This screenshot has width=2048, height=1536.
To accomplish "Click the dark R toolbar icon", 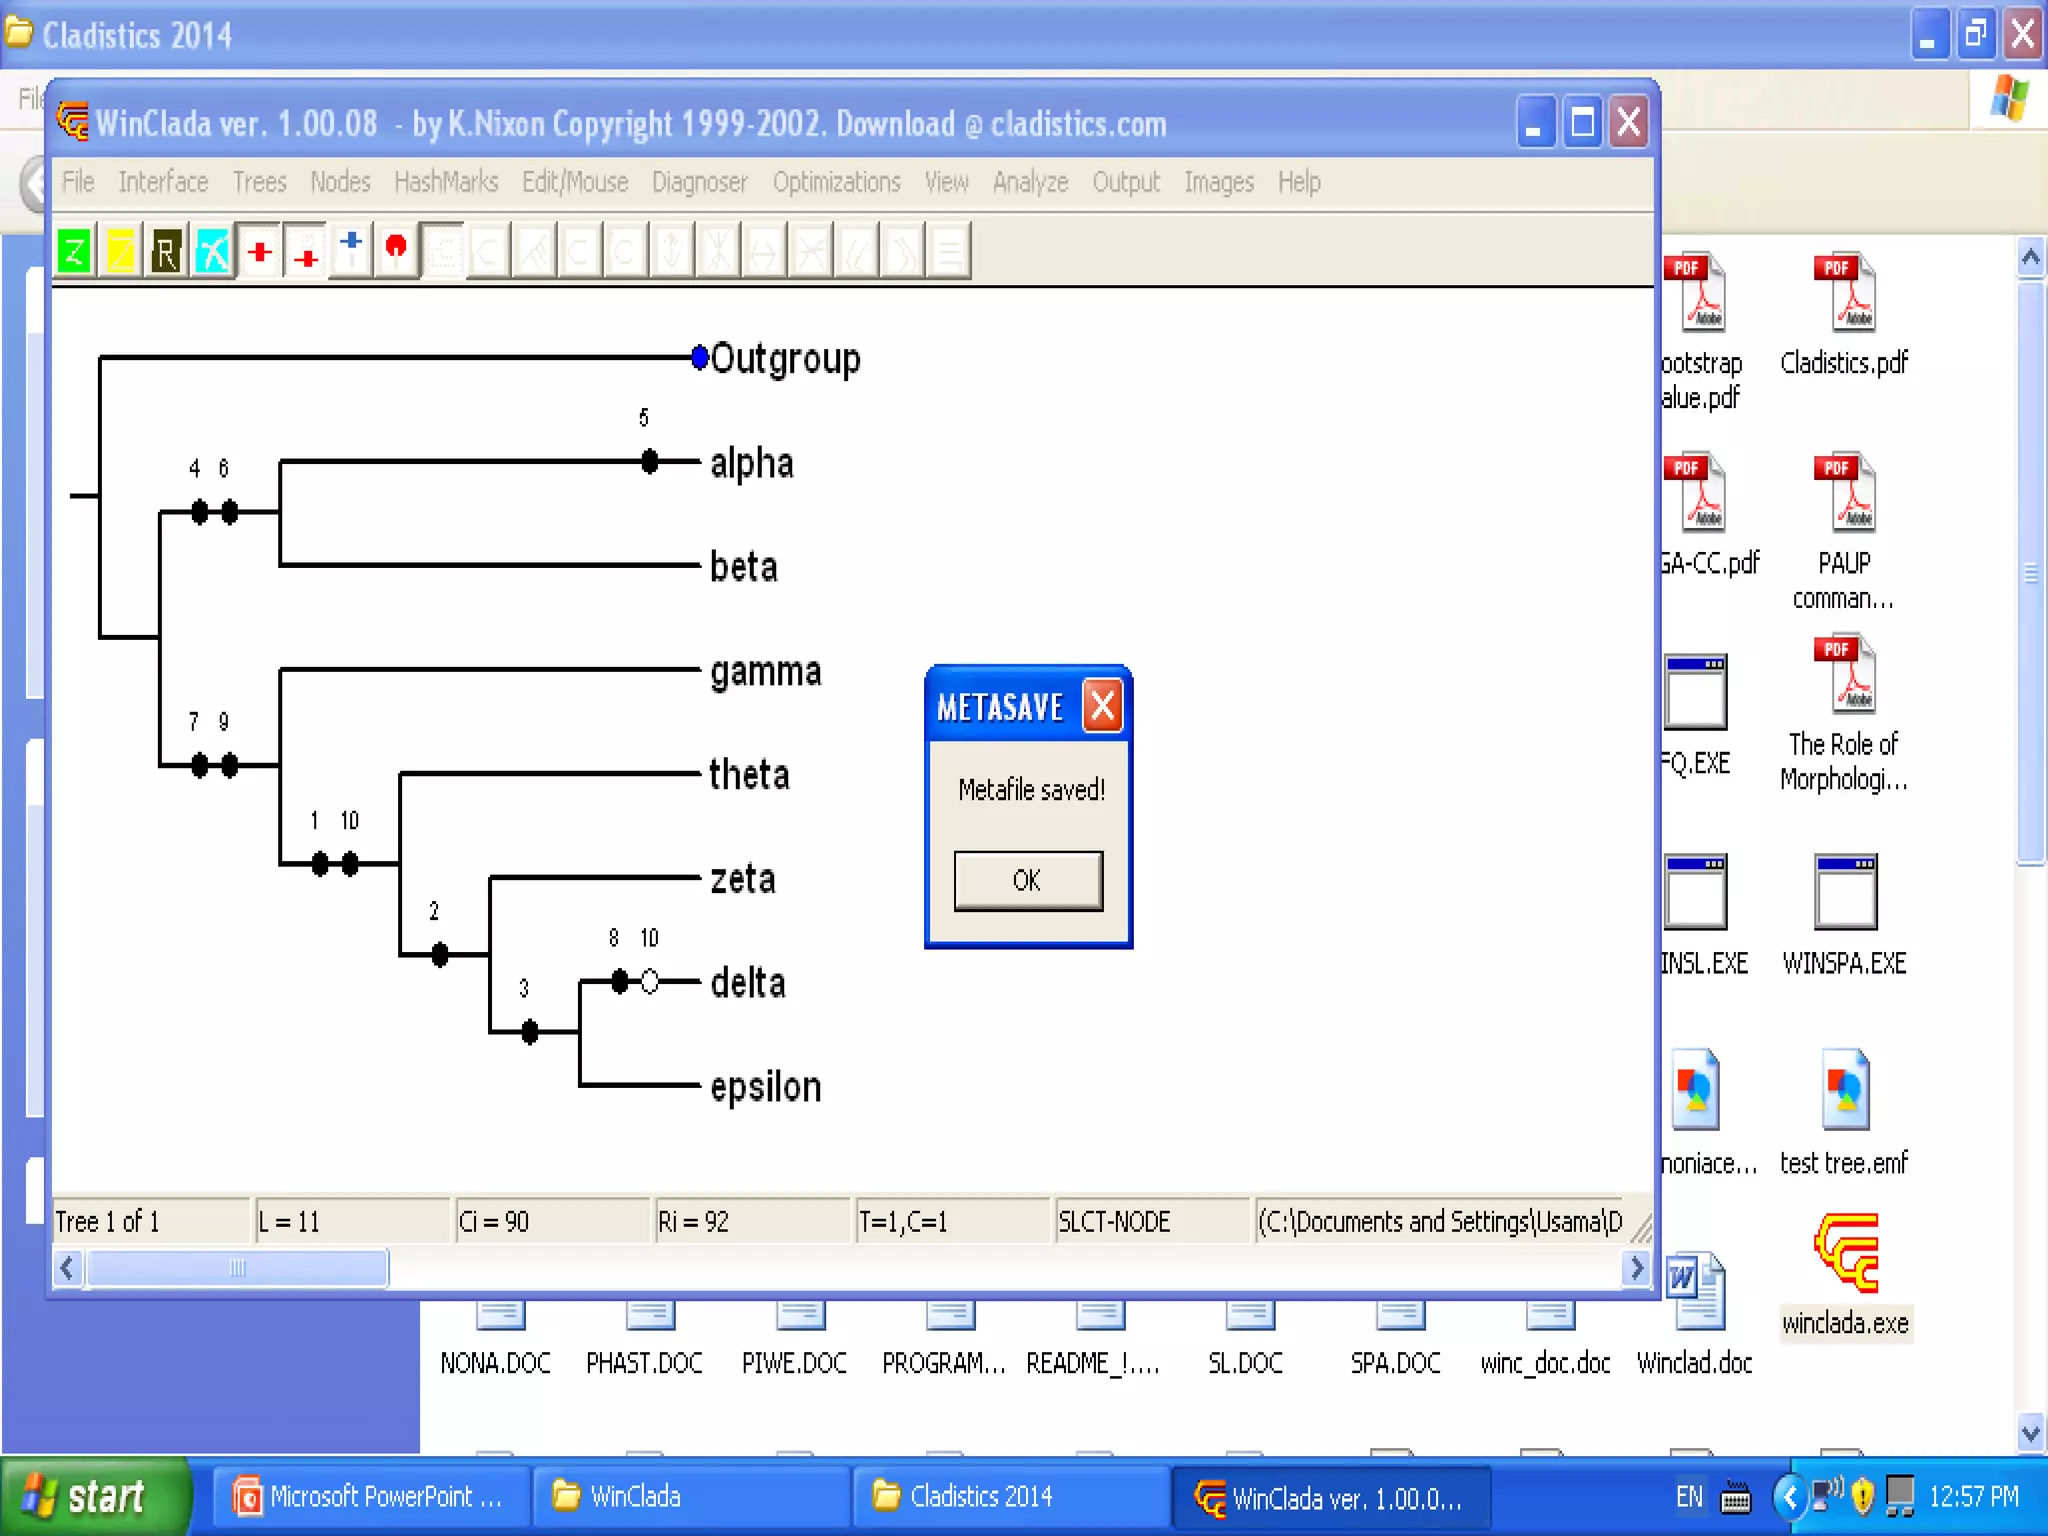I will (166, 250).
